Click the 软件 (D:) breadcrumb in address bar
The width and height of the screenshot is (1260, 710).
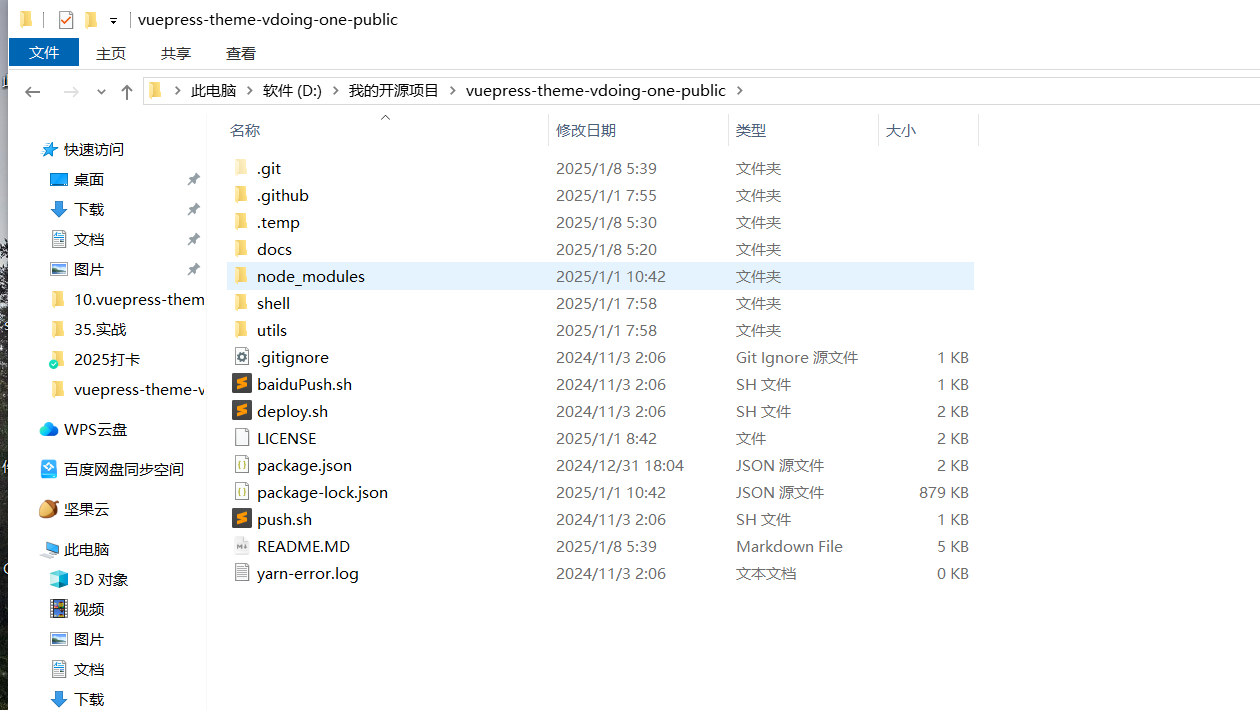[292, 90]
